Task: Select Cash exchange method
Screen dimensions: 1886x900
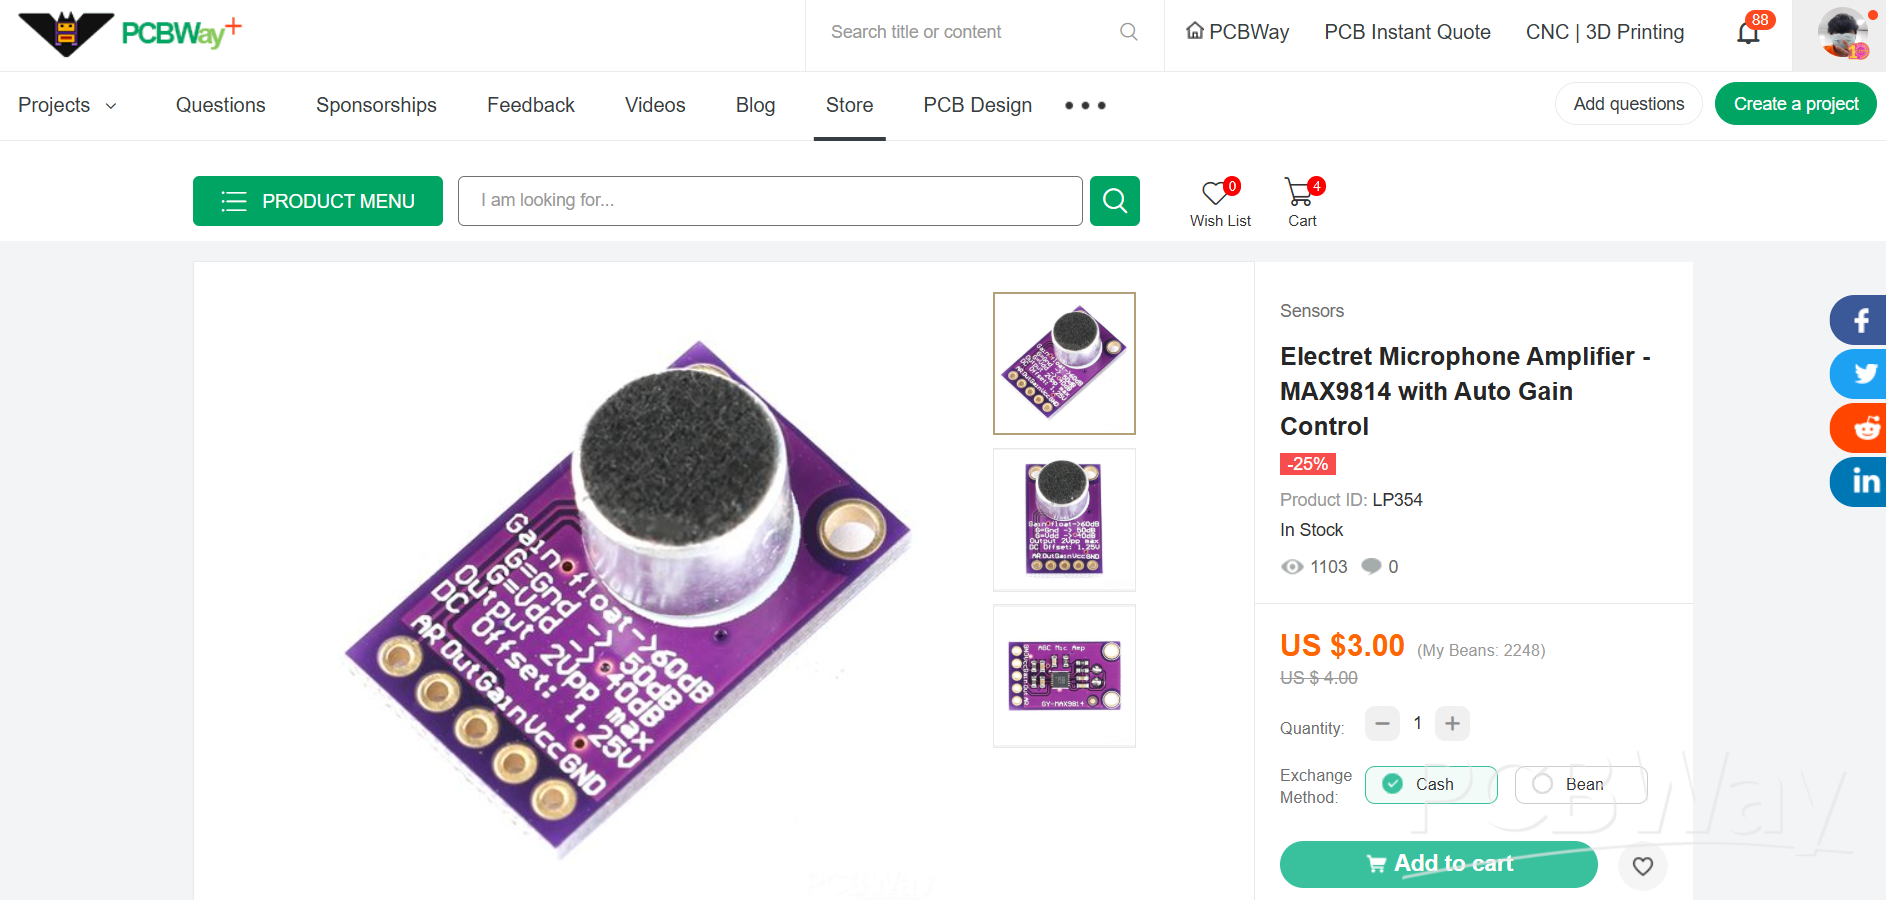Action: click(1431, 785)
